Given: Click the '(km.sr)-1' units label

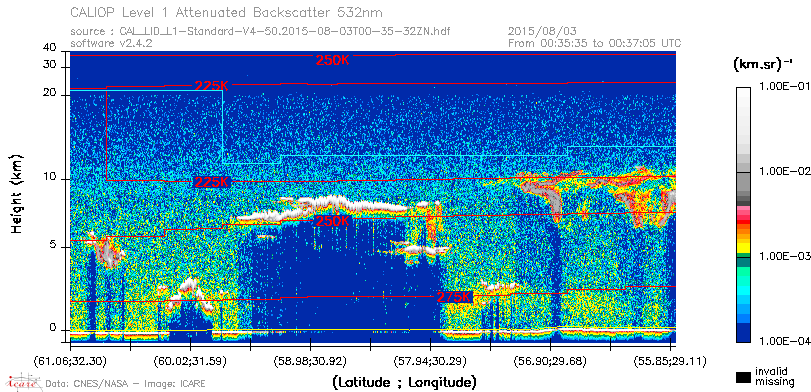Looking at the screenshot, I should [763, 64].
